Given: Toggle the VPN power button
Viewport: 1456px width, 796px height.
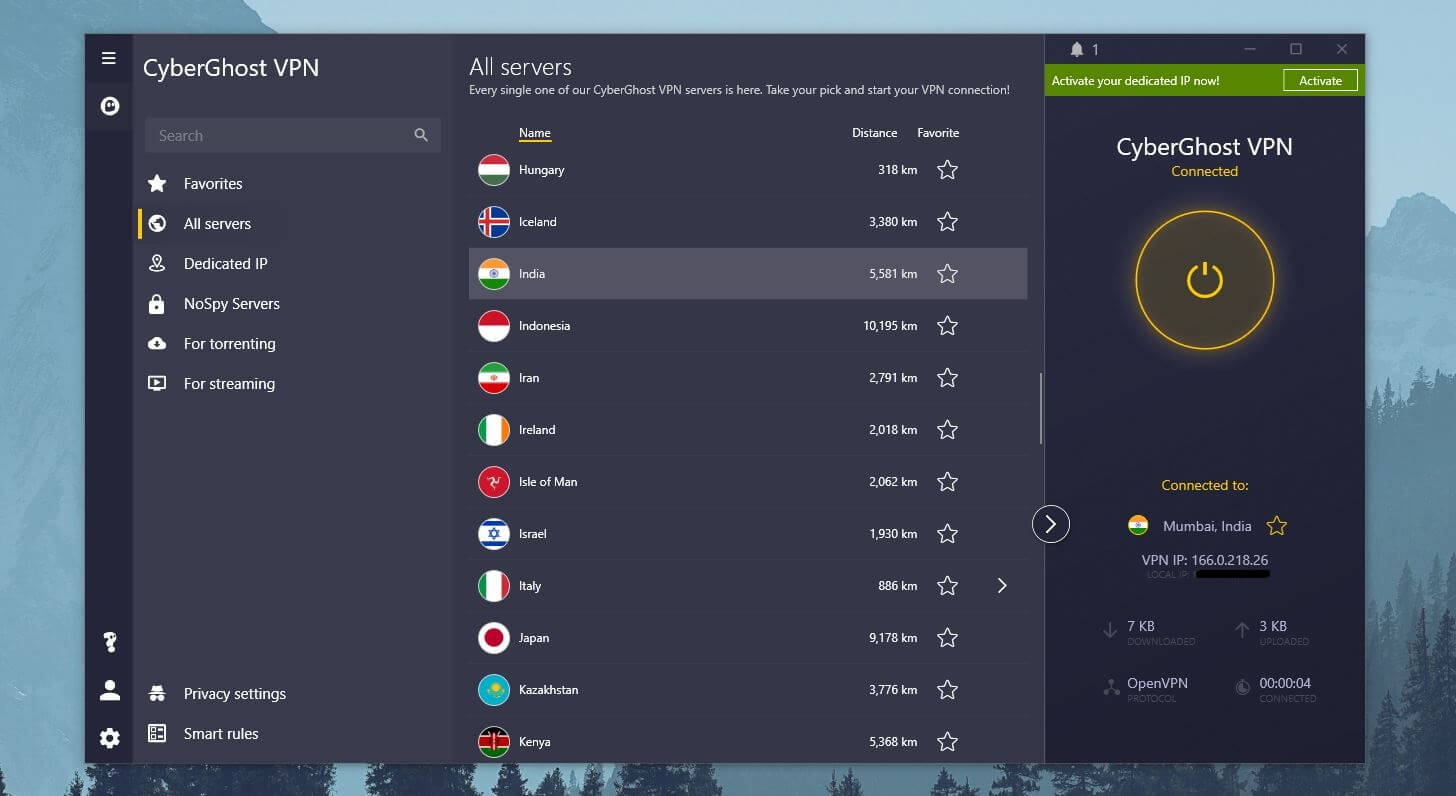Looking at the screenshot, I should point(1205,280).
